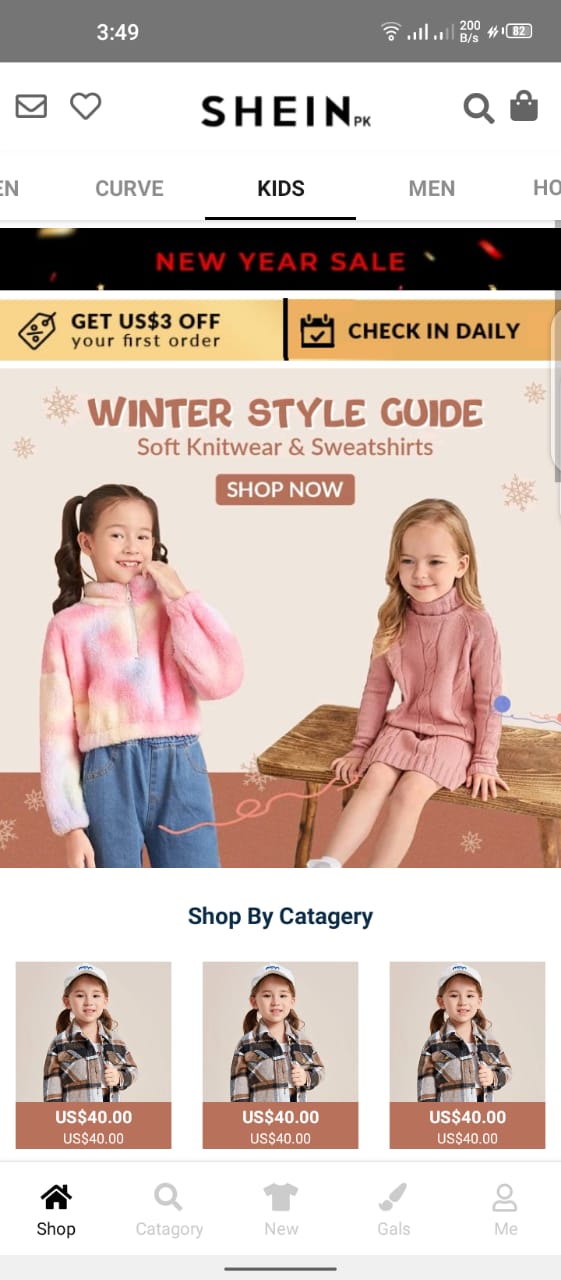Tap the wishlist heart icon
561x1280 pixels.
click(86, 106)
